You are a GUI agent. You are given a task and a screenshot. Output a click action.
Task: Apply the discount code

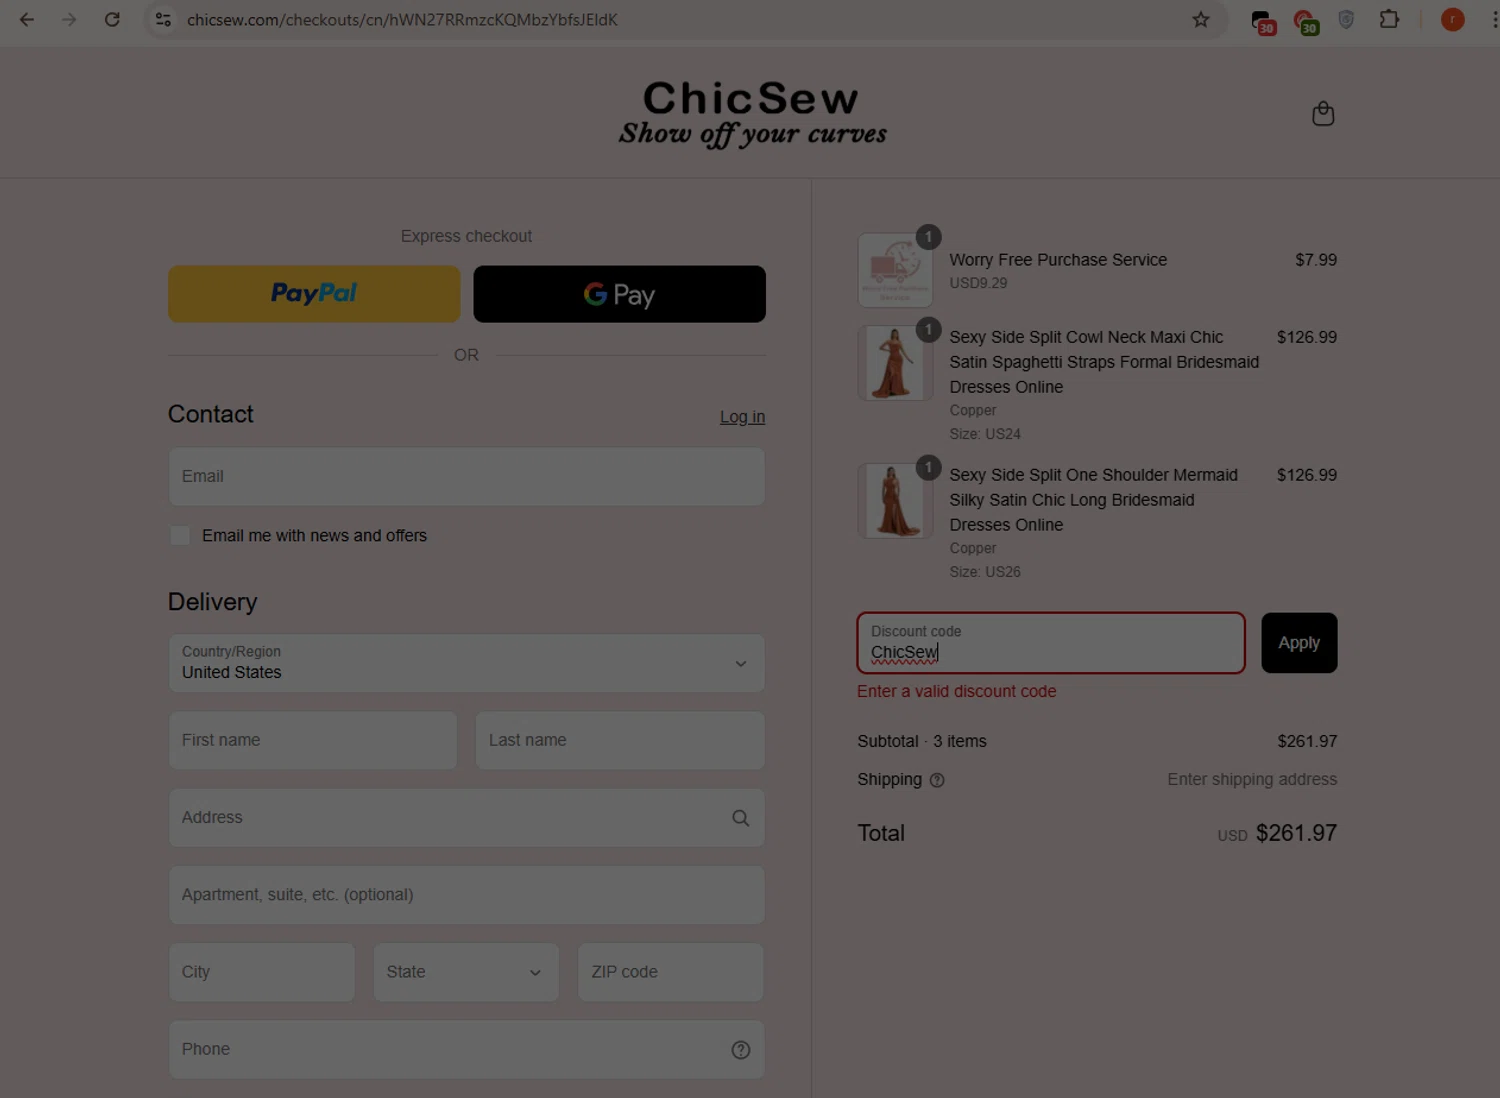click(x=1299, y=643)
